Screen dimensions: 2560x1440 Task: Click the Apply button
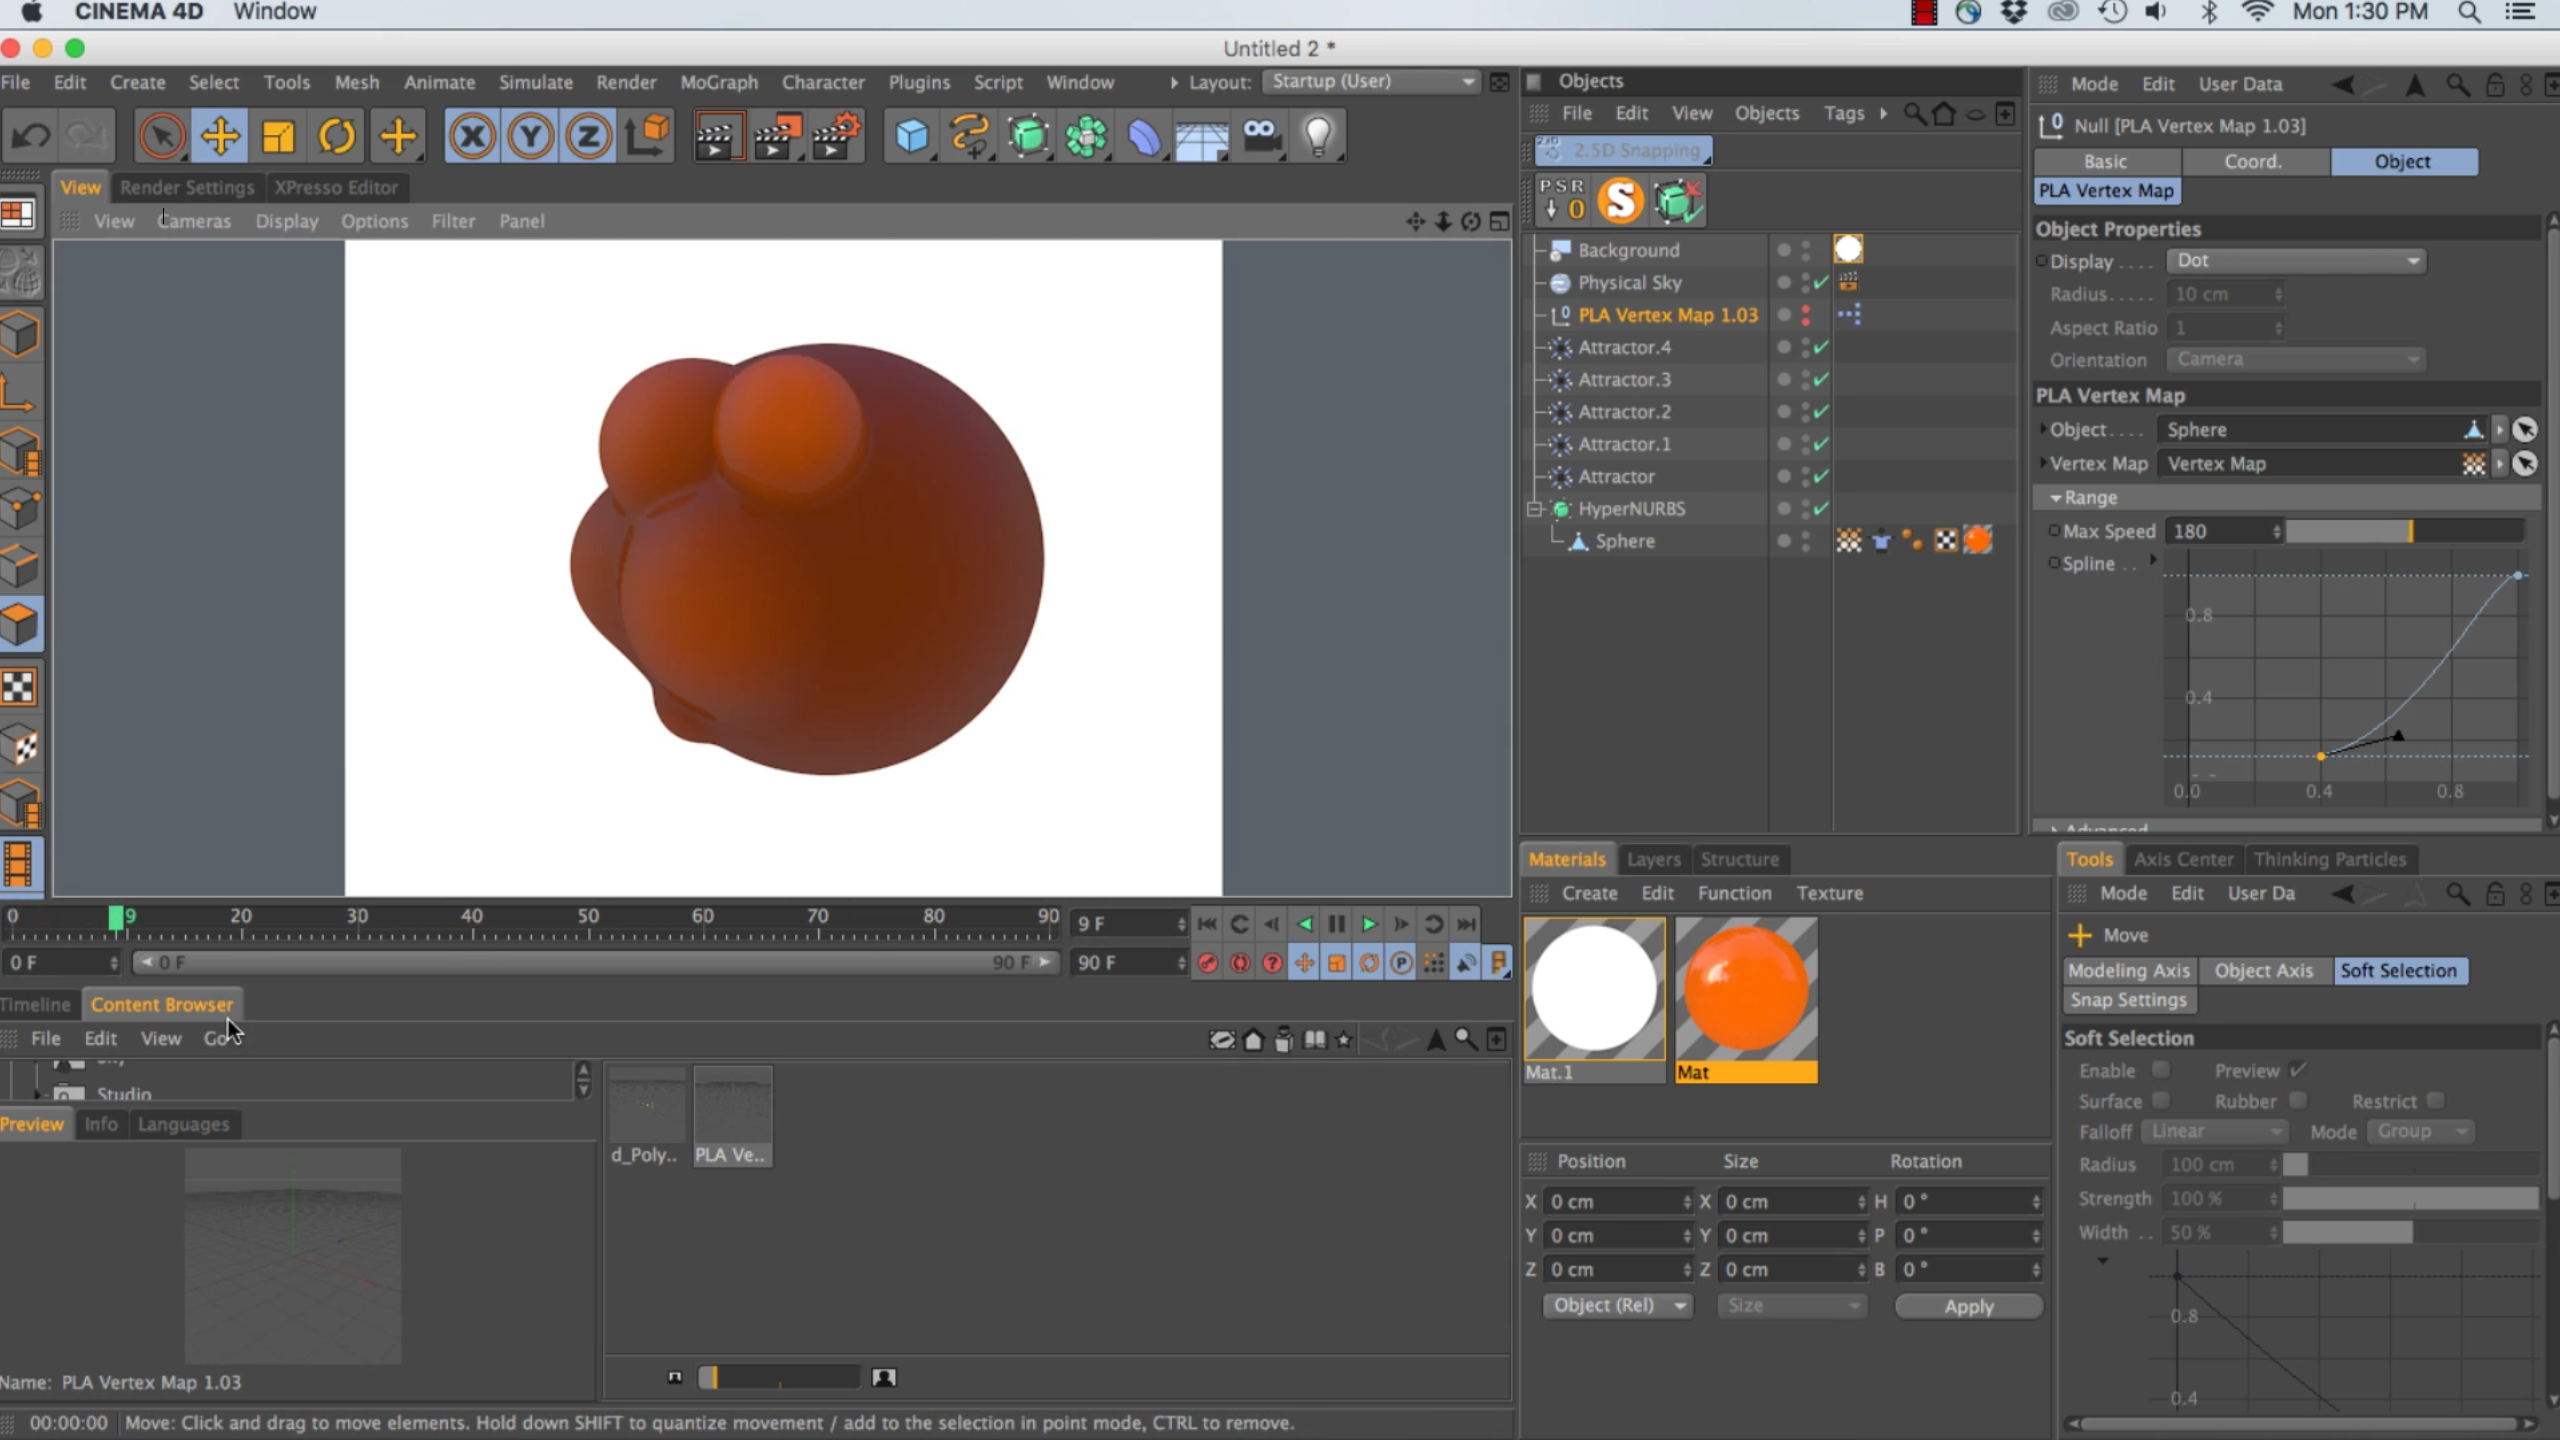(1968, 1306)
